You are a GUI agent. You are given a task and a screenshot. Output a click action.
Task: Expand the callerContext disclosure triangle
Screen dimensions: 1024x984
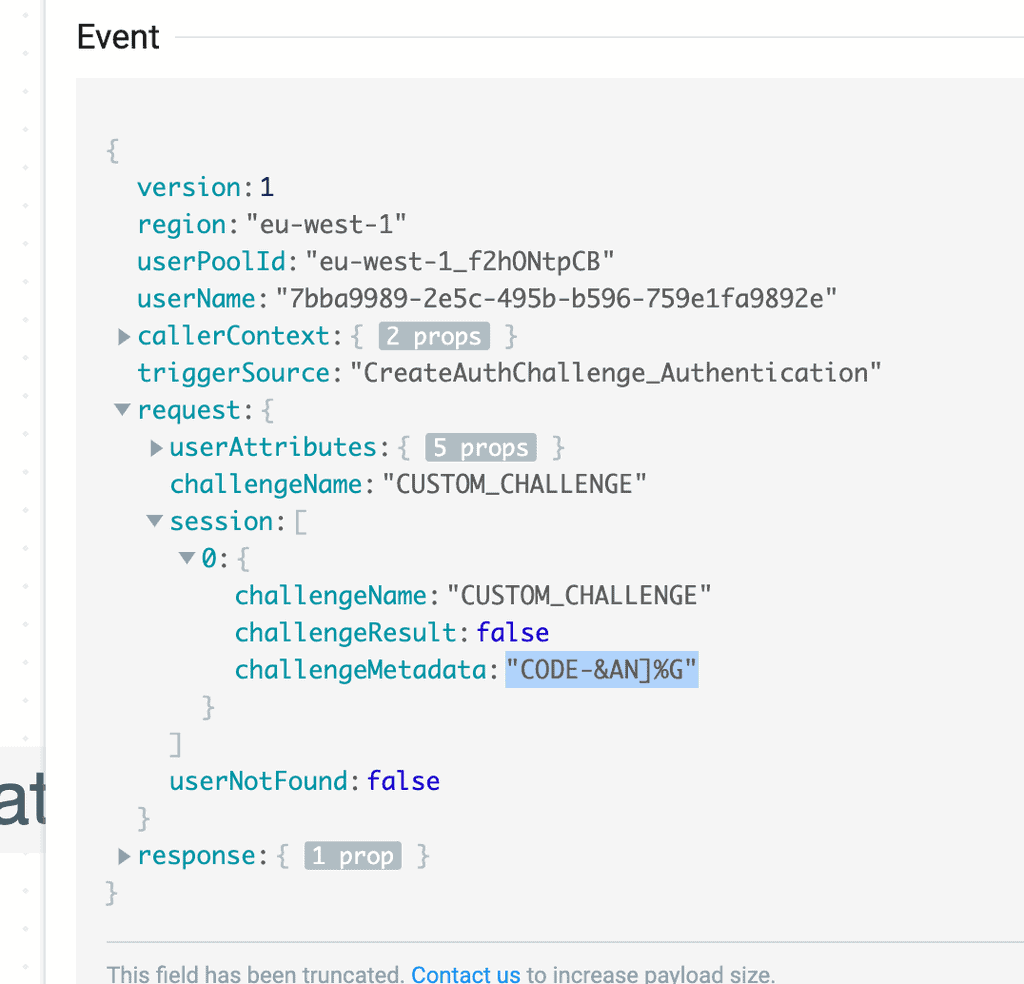(x=124, y=337)
